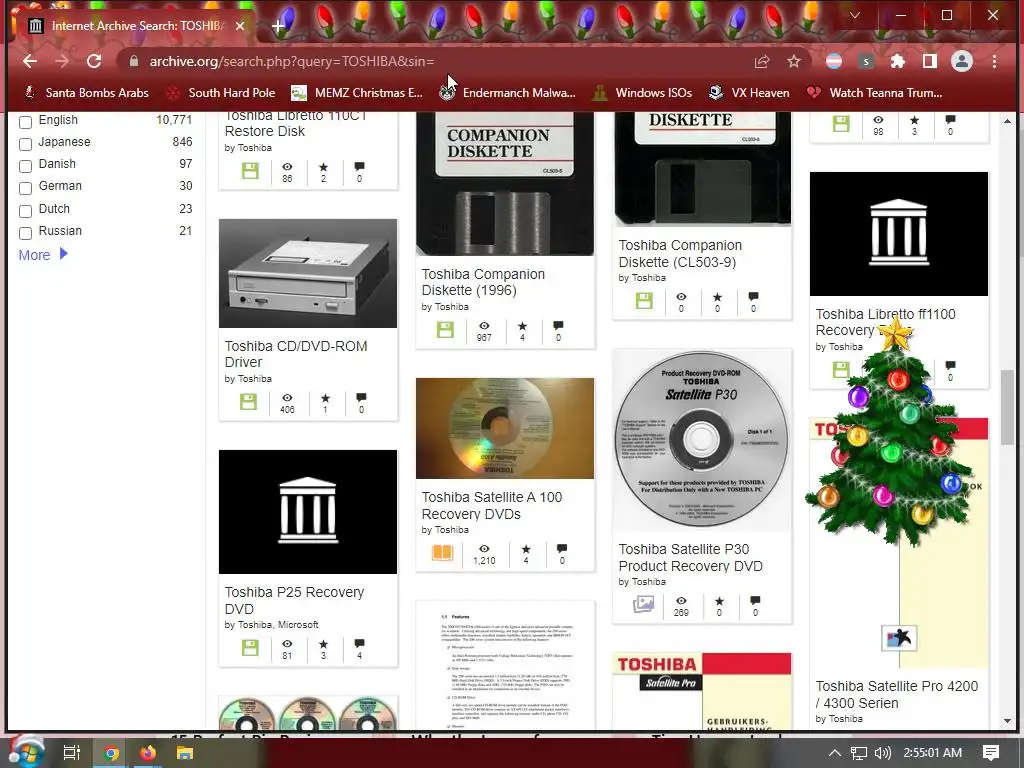Open the CD/DVD-ROM drive thumbnail image

[308, 274]
